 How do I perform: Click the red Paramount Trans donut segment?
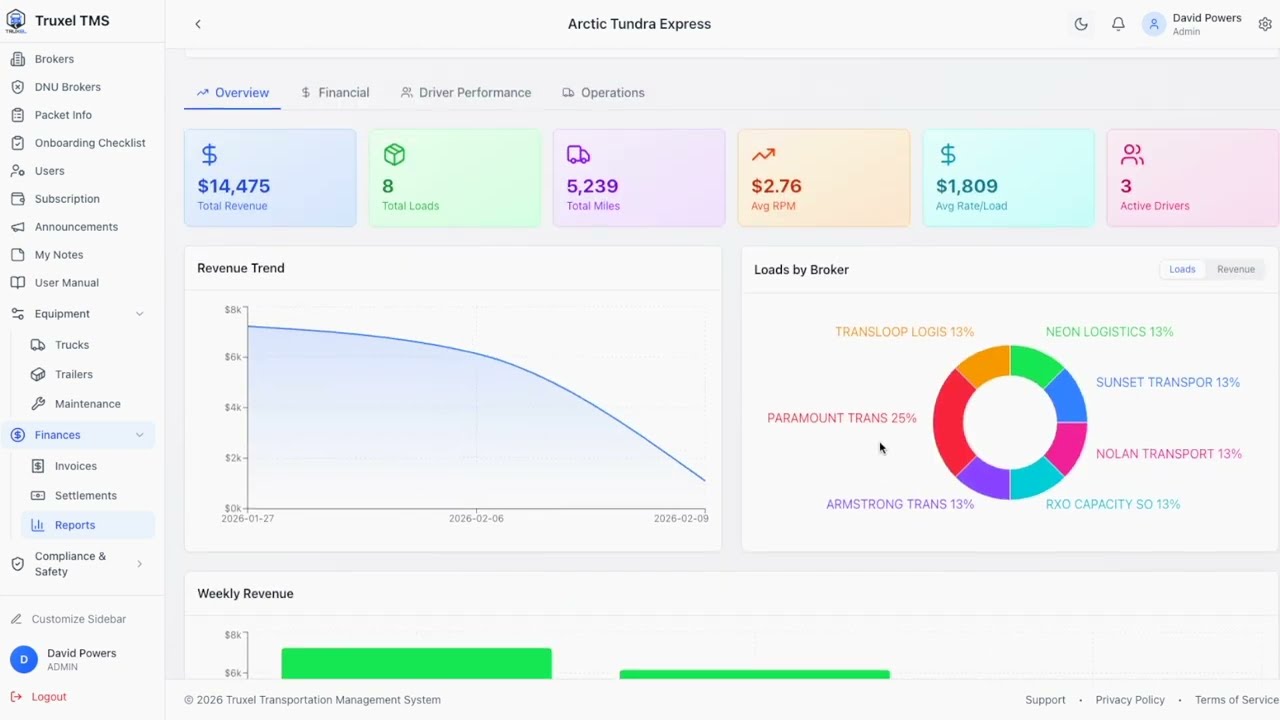click(949, 421)
